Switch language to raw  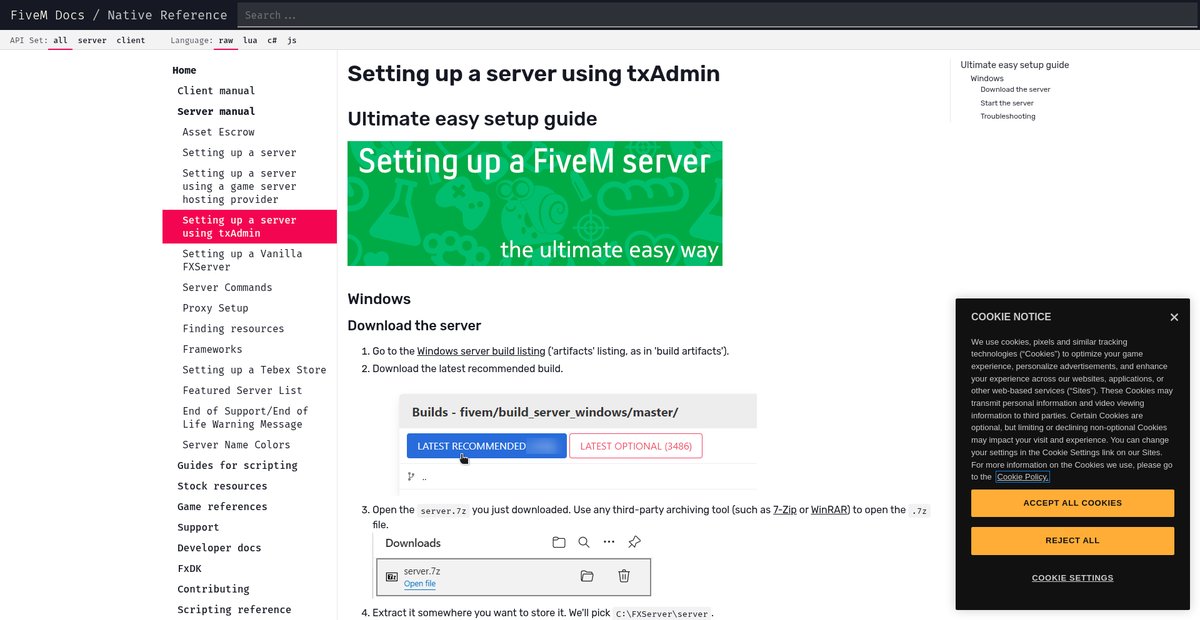point(226,41)
